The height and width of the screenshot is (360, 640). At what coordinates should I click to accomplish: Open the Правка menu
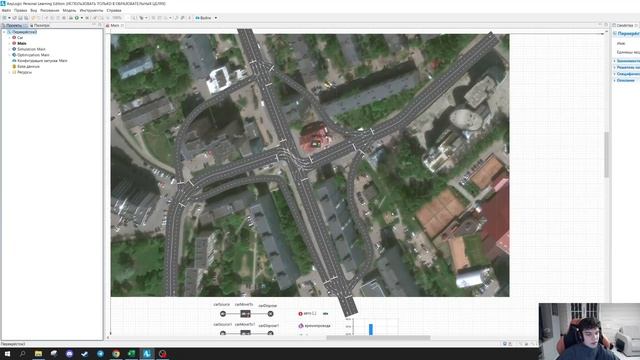tap(20, 10)
